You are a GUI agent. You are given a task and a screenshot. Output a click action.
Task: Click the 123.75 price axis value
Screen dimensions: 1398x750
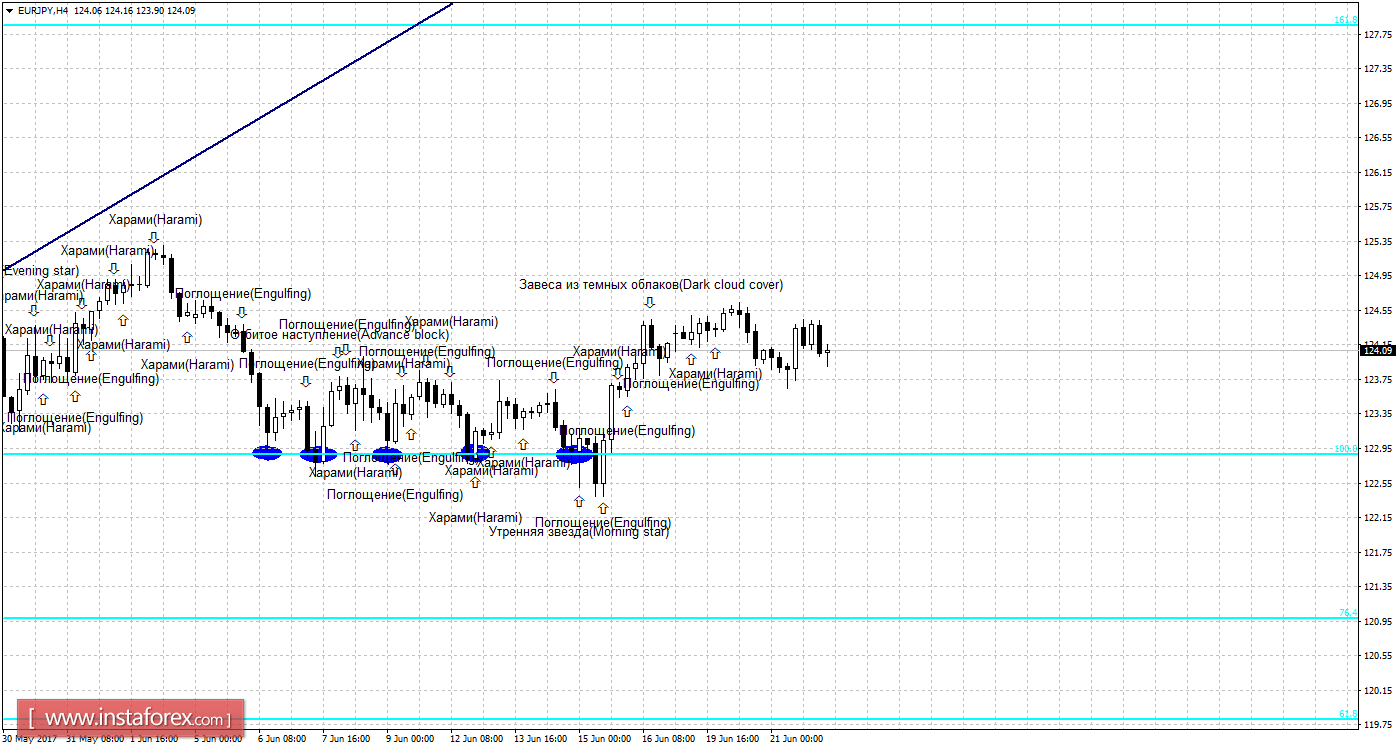coord(1378,379)
